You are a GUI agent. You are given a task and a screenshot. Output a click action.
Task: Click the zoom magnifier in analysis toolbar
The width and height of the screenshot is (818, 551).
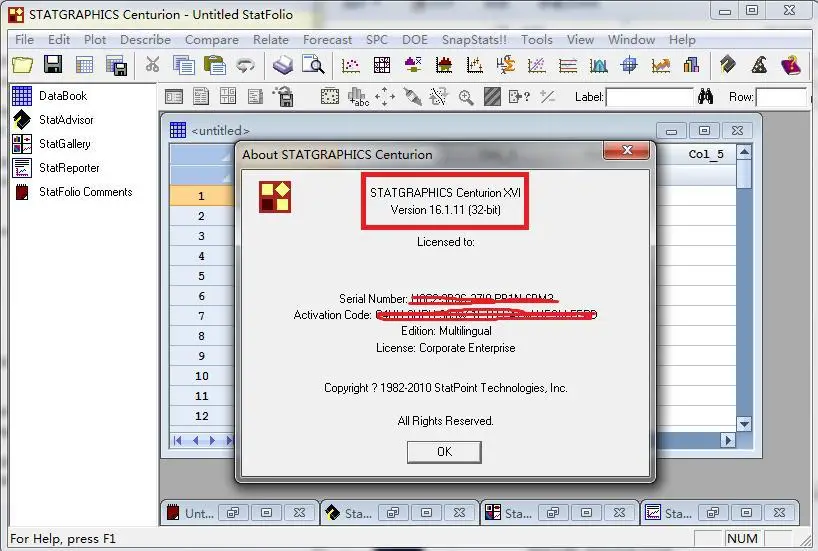pyautogui.click(x=466, y=97)
